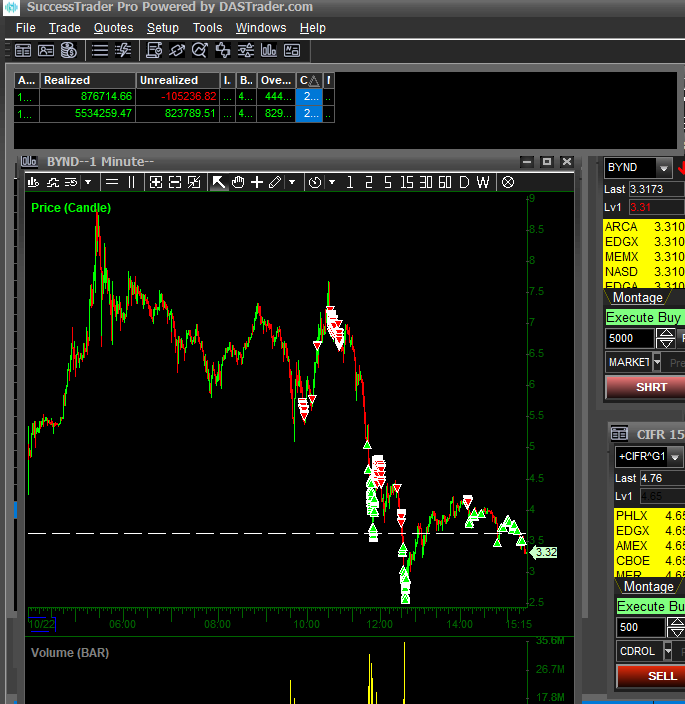The image size is (685, 704).
Task: Open the sliders with triangles icon
Action: coord(246,51)
